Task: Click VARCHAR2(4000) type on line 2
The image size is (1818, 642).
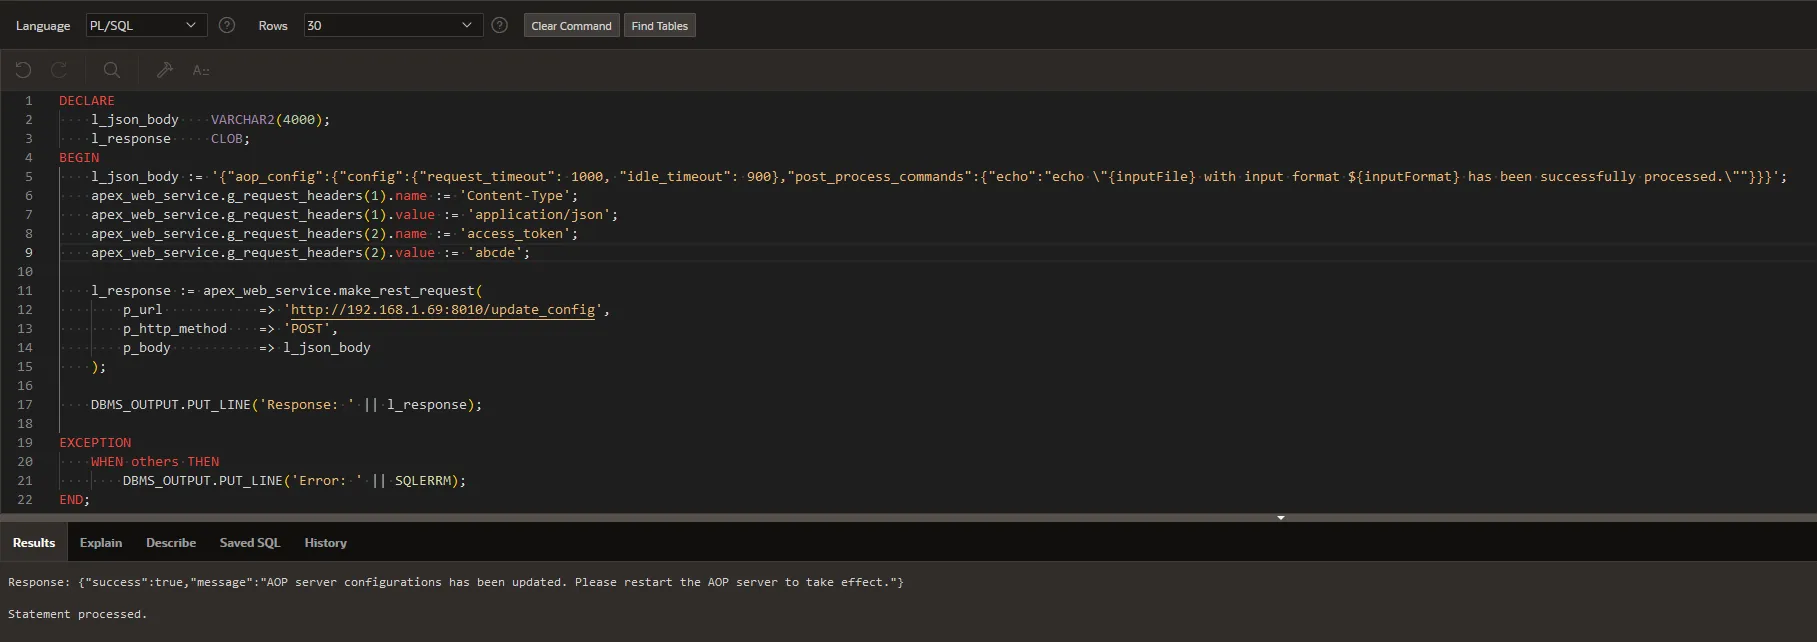Action: point(266,120)
